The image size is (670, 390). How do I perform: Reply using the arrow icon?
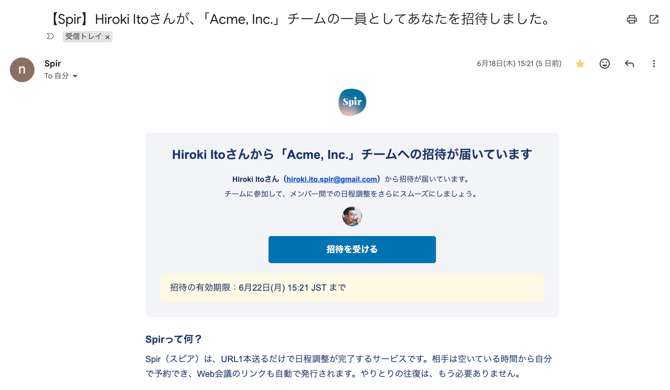(x=629, y=64)
